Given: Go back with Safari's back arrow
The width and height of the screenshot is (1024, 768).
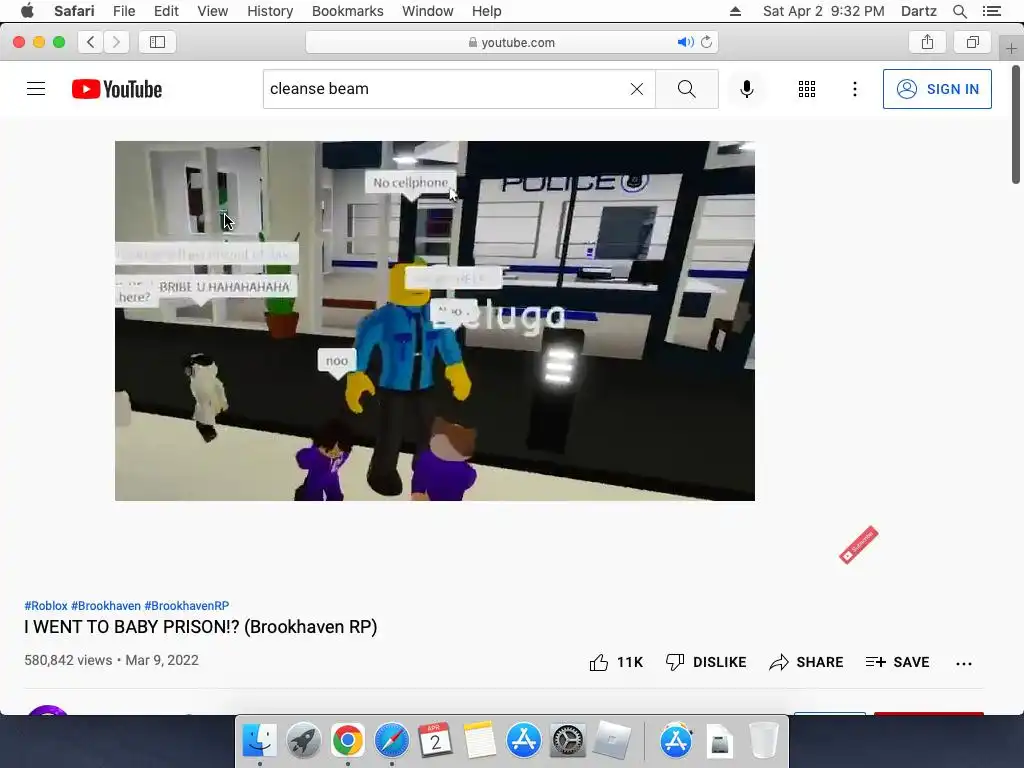Looking at the screenshot, I should tap(91, 42).
